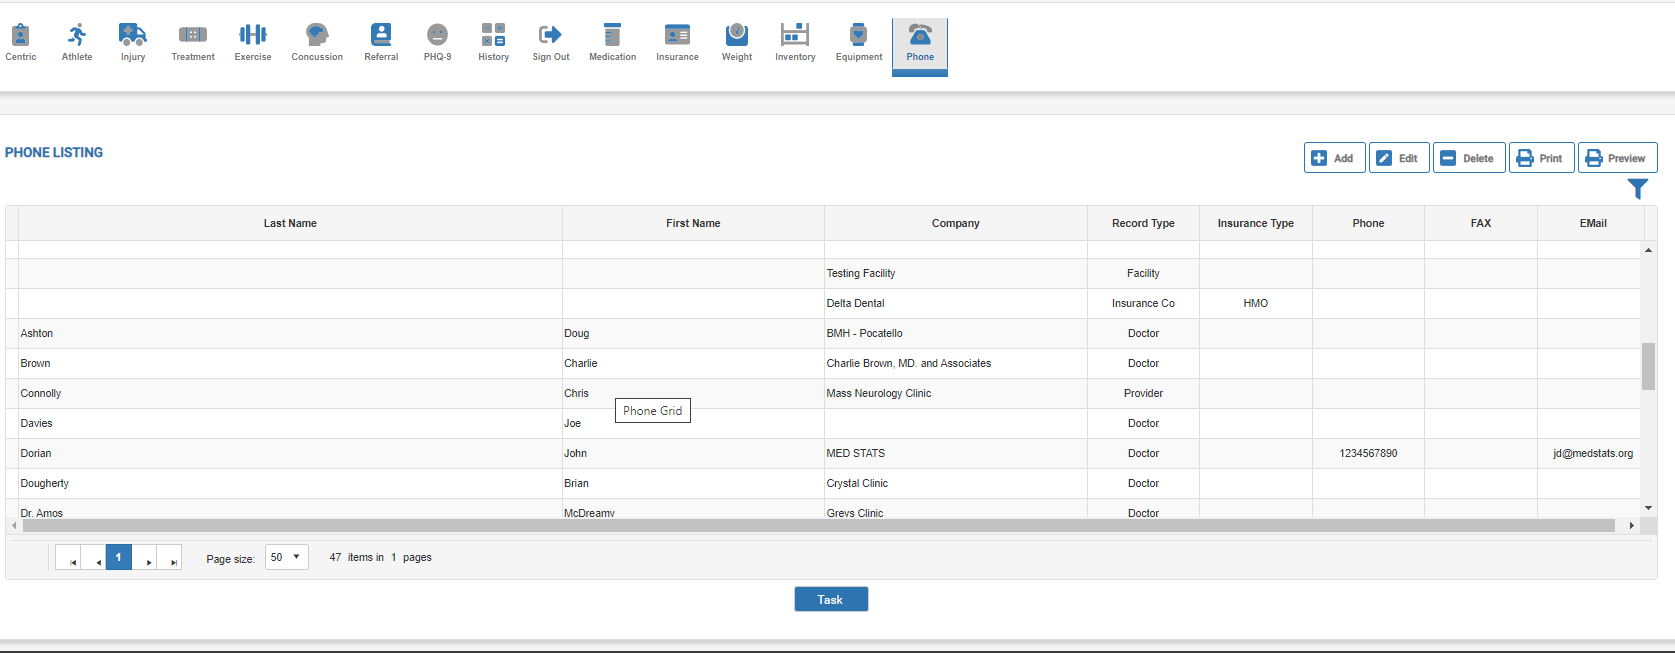Click the MED STATS company cell
This screenshot has width=1675, height=653.
[955, 453]
